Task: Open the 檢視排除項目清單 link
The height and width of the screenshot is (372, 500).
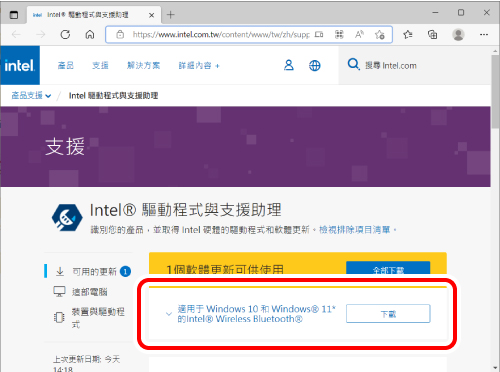Action: [355, 230]
